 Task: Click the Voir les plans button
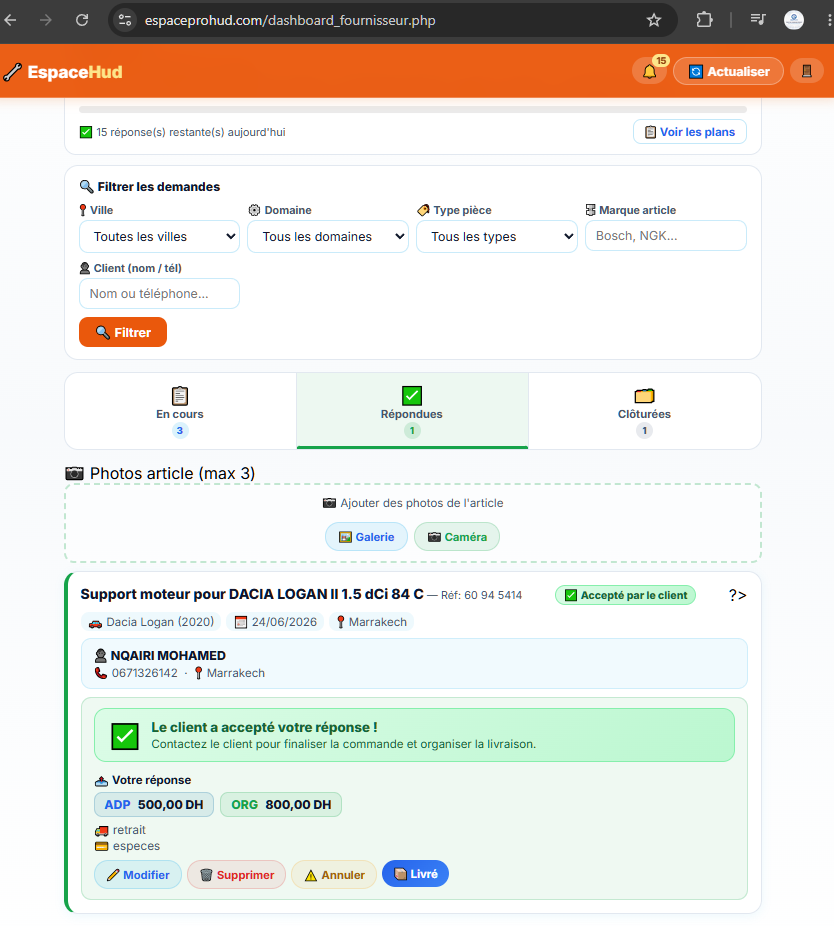[690, 132]
